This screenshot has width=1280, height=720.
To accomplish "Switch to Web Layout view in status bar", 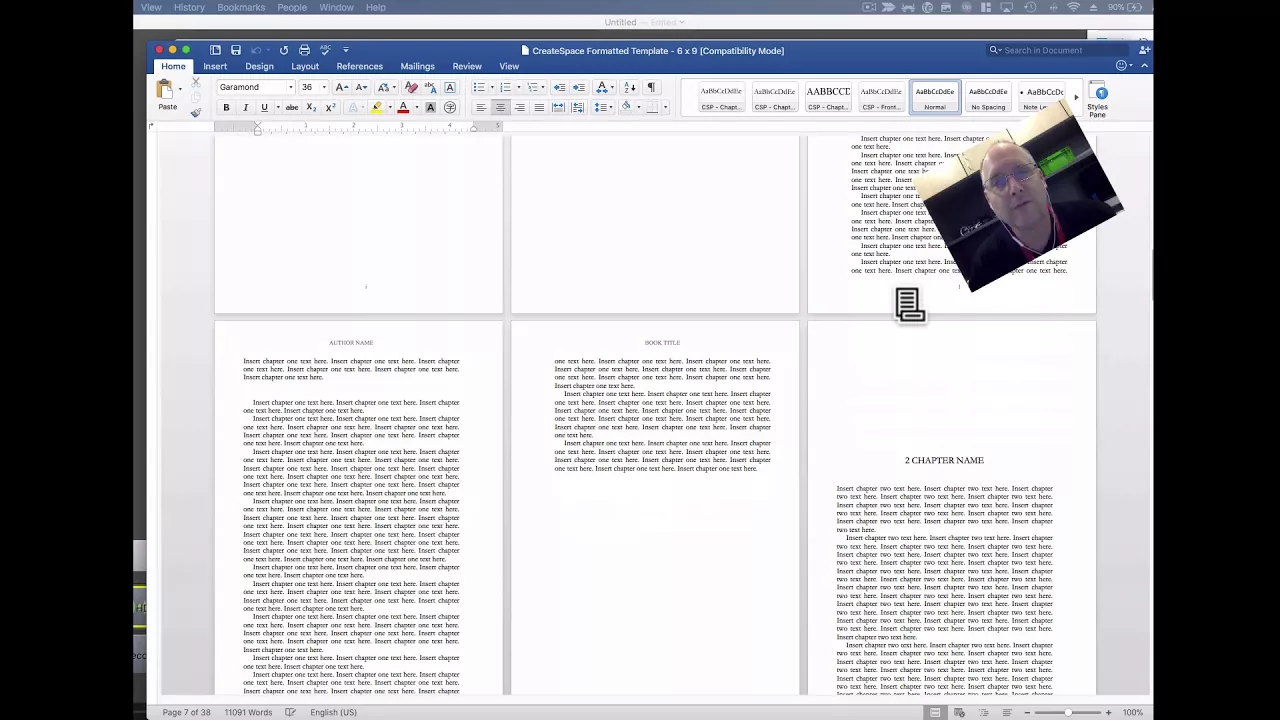I will pos(960,712).
